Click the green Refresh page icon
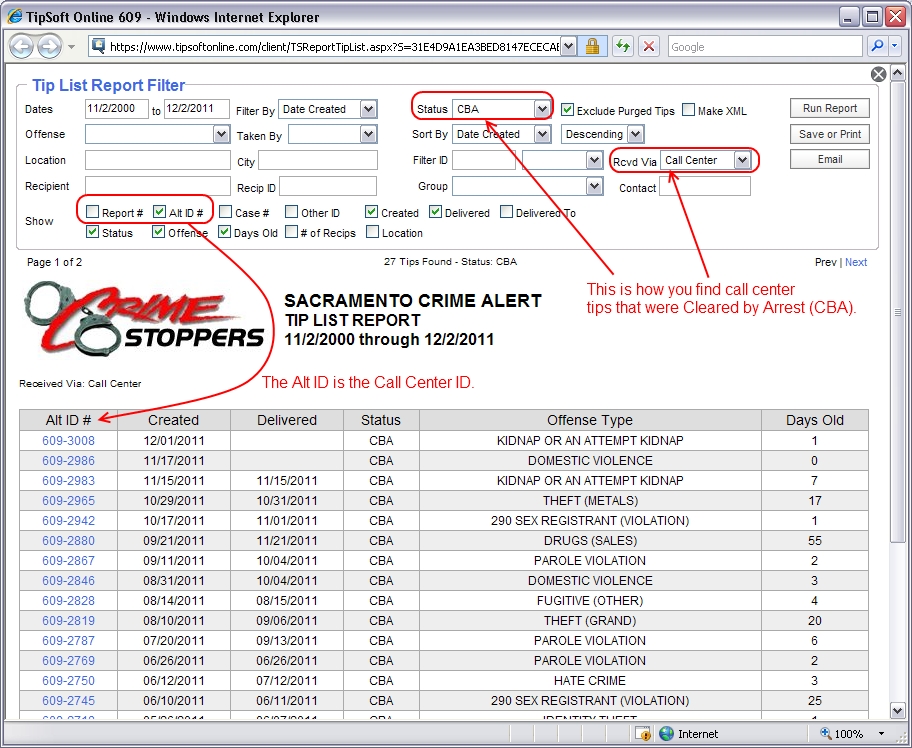This screenshot has width=912, height=748. point(623,47)
